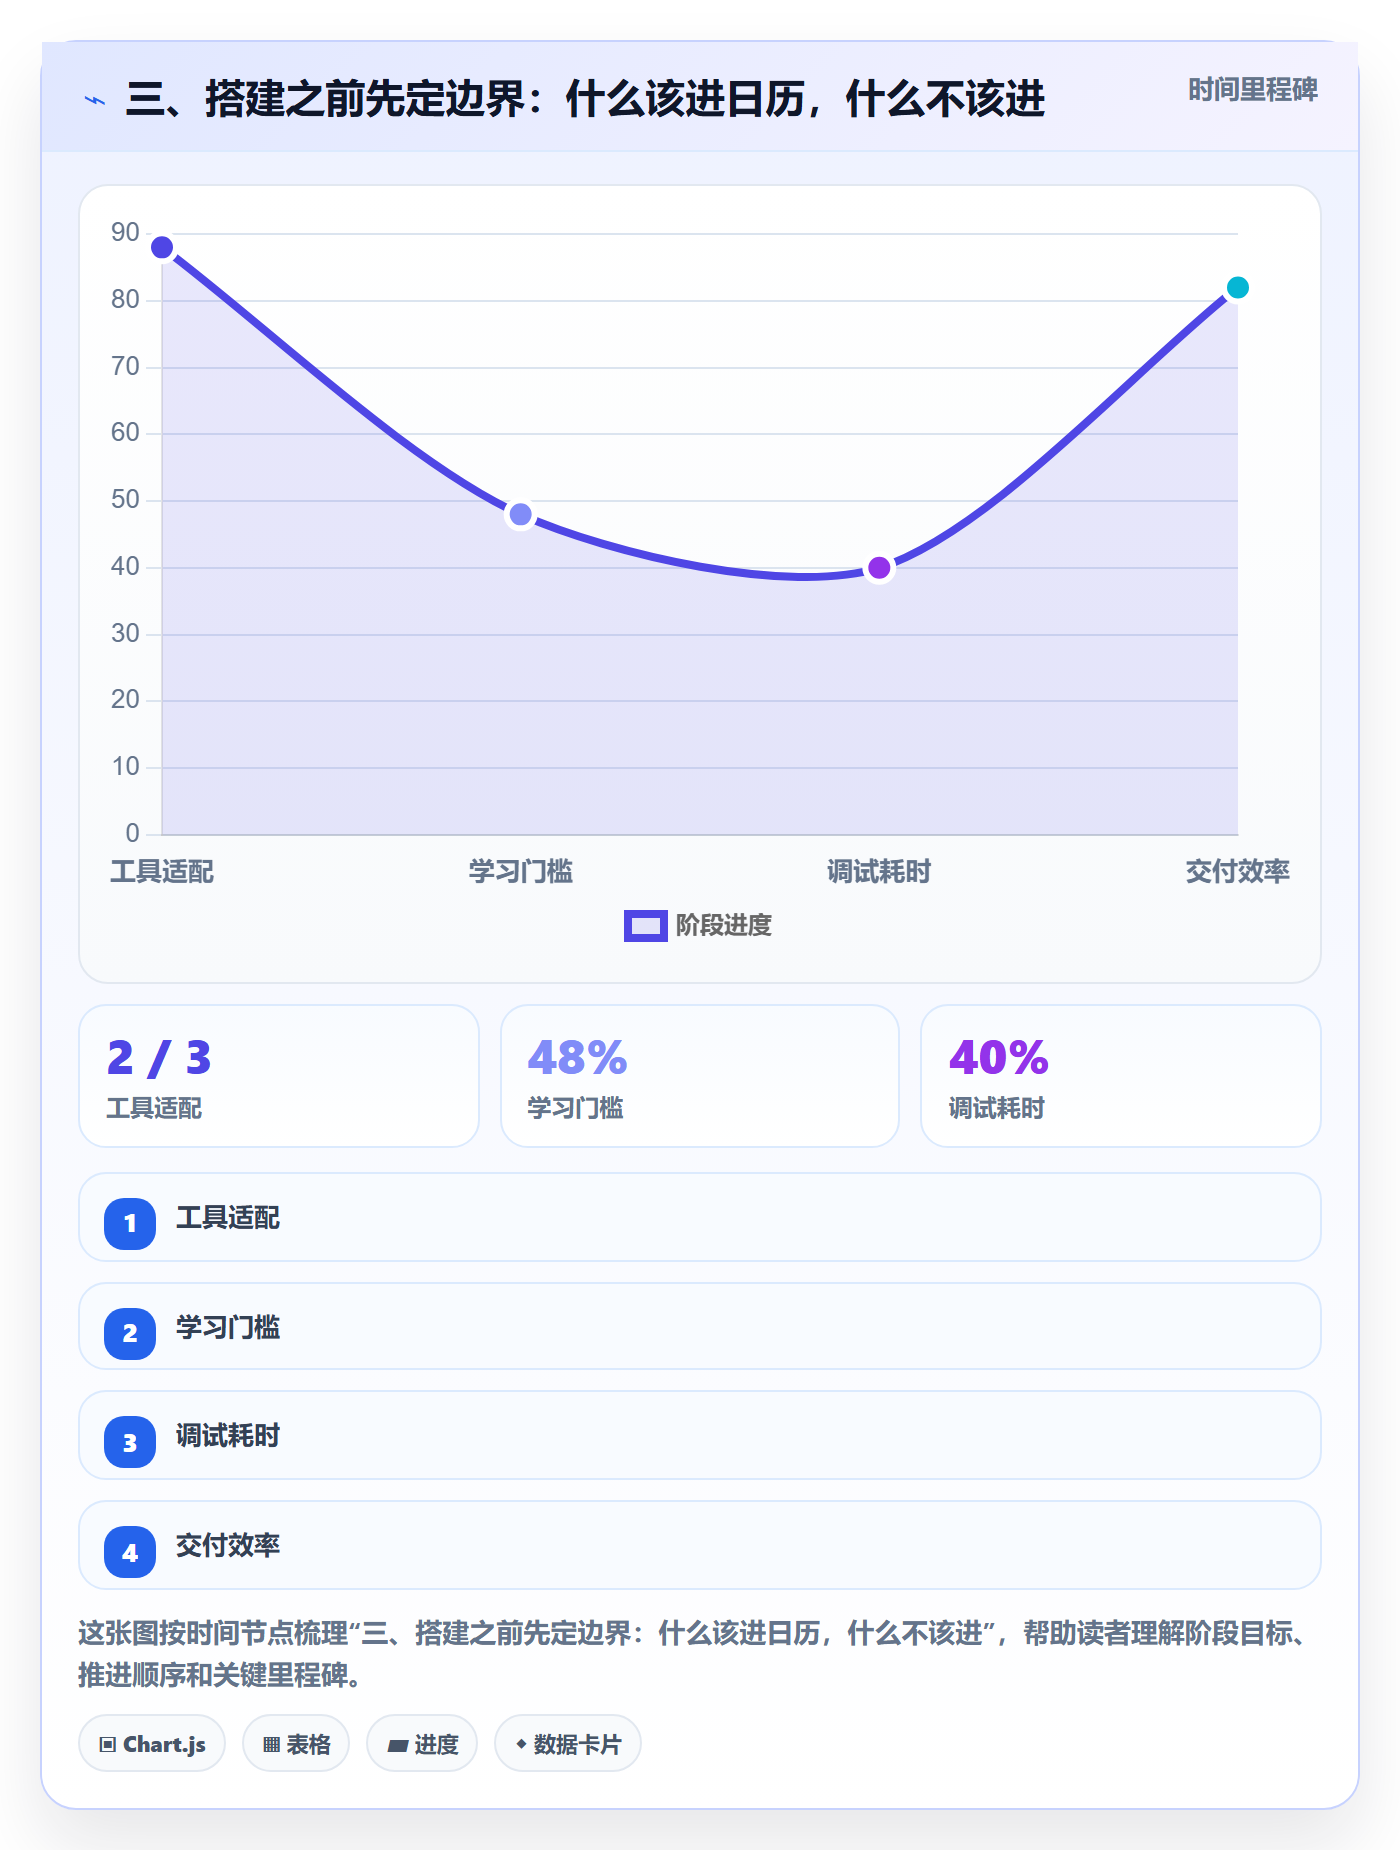
Task: Click the 工具适配 data point on the chart
Action: coord(162,247)
